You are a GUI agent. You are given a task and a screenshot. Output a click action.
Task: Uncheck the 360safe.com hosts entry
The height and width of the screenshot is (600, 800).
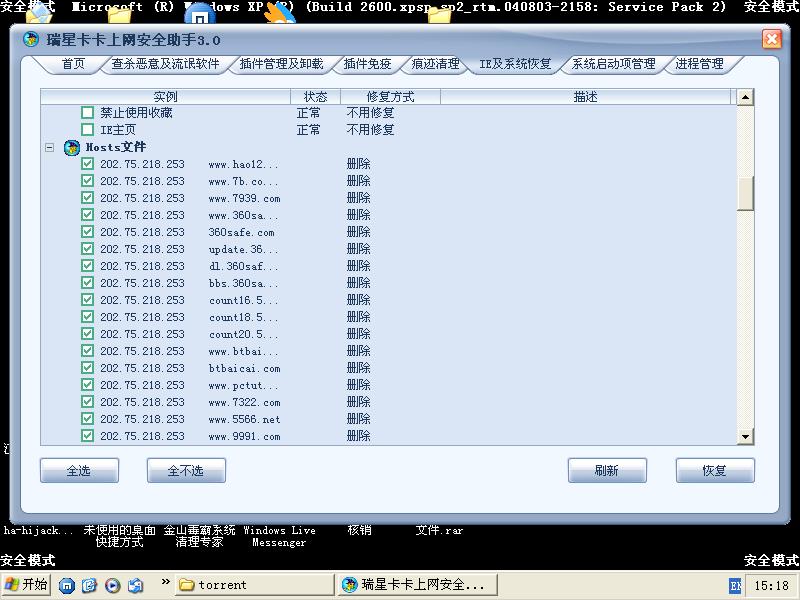coord(88,232)
